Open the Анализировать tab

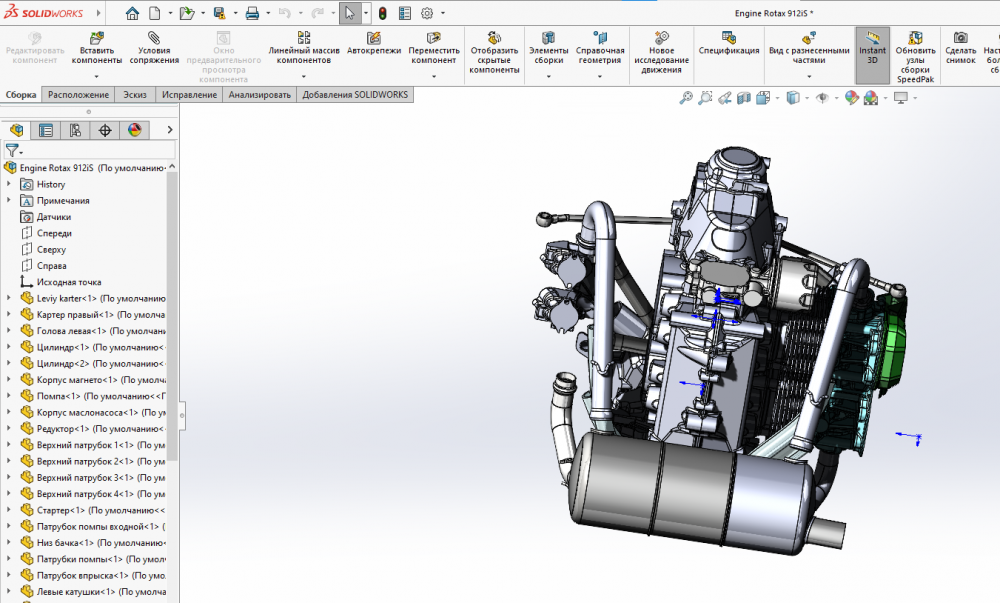tap(259, 95)
